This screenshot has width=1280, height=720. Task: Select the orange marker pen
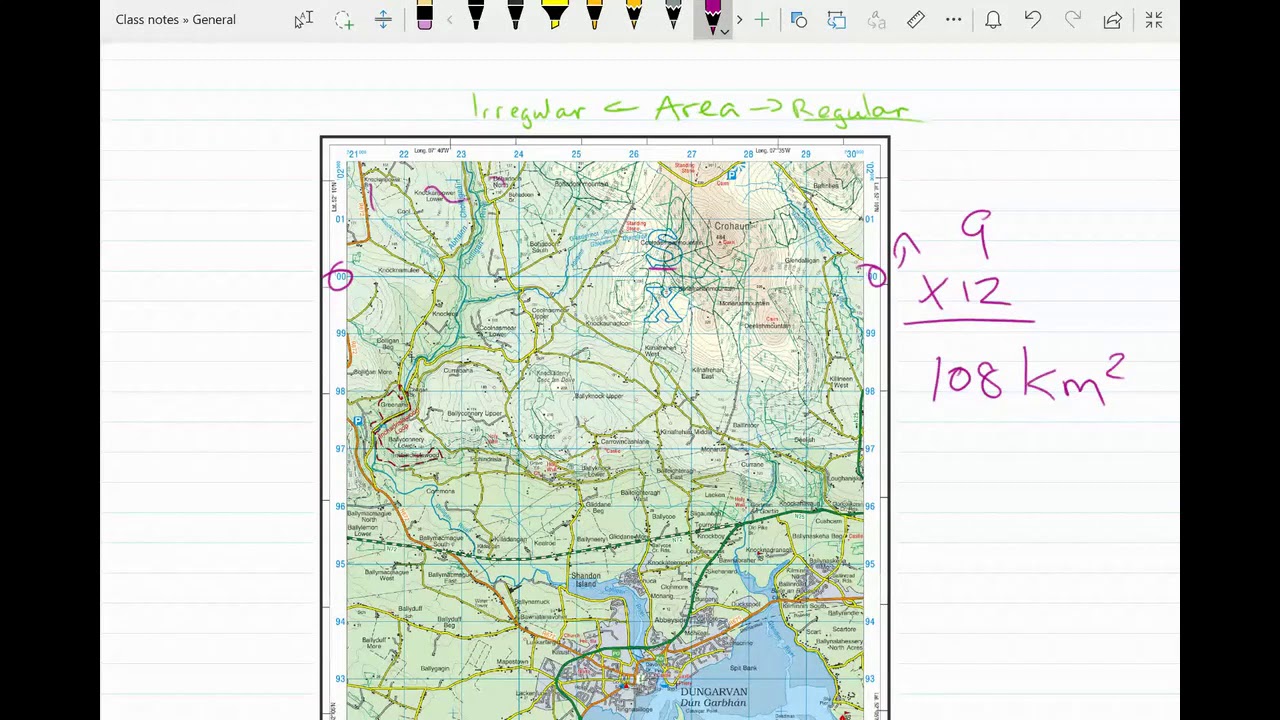click(x=594, y=16)
